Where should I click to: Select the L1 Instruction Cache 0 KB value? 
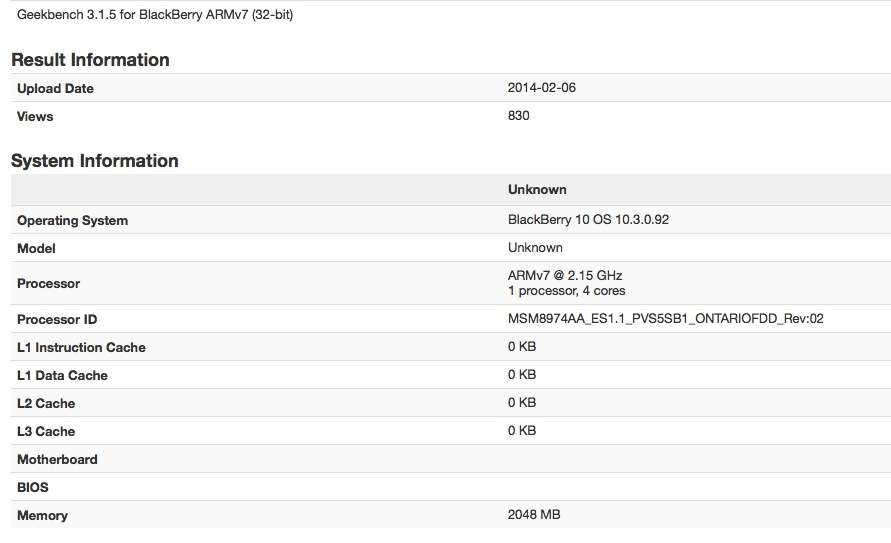(522, 346)
